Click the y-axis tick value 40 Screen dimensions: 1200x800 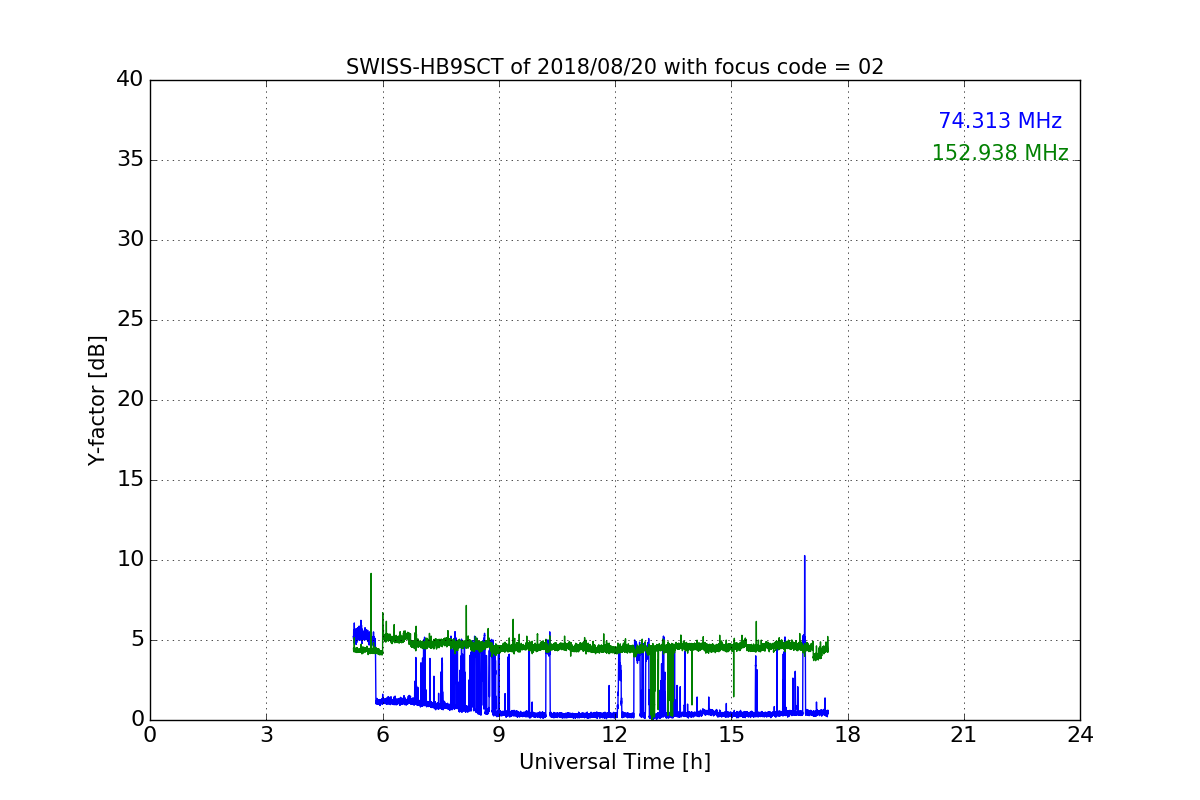[x=130, y=80]
